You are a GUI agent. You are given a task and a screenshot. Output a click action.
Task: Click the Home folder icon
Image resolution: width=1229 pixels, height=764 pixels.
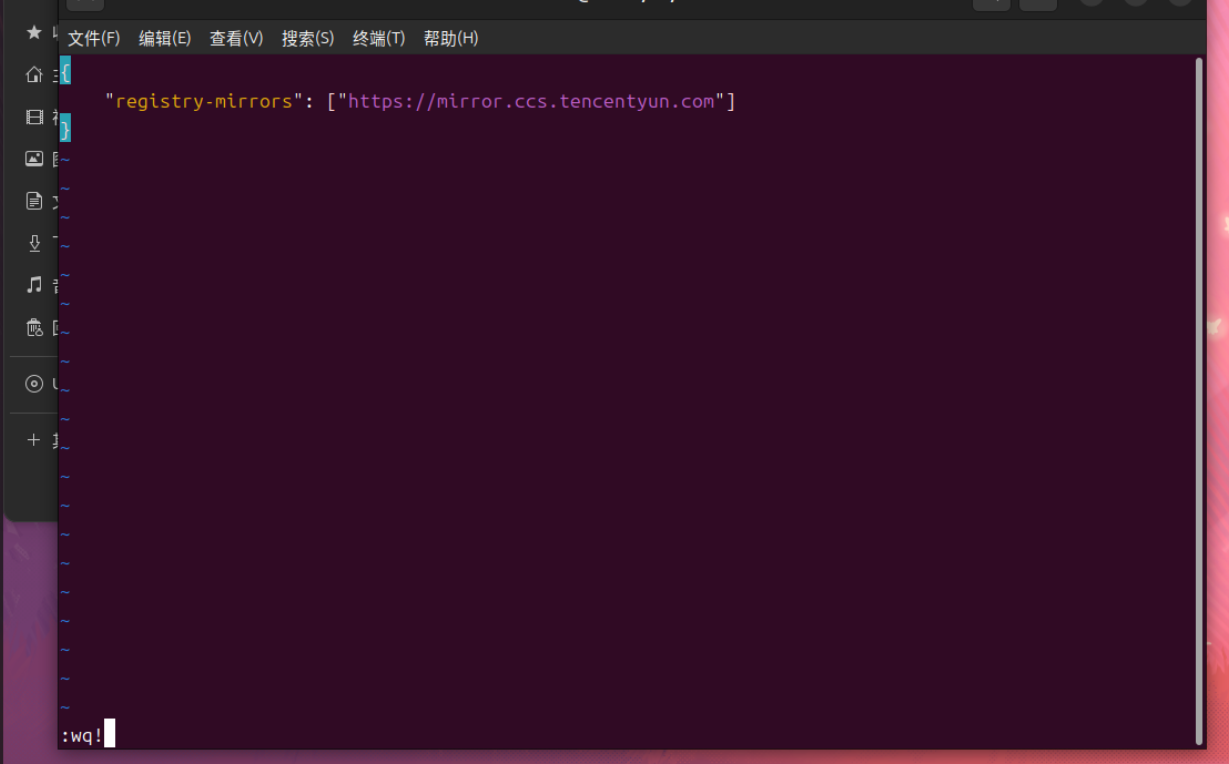(34, 75)
